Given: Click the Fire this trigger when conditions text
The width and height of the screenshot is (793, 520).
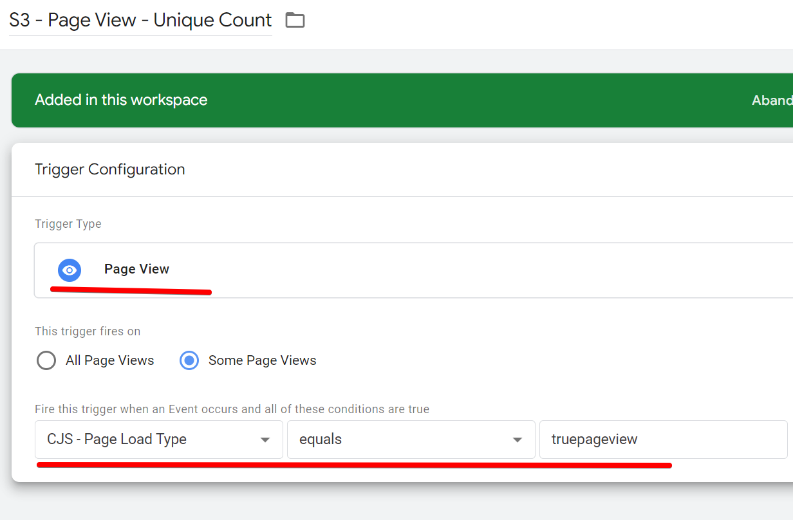Looking at the screenshot, I should pyautogui.click(x=232, y=409).
